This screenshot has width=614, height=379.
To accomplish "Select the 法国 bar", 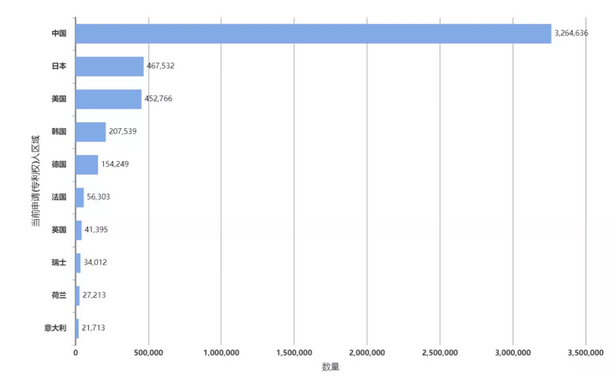I will click(x=79, y=197).
